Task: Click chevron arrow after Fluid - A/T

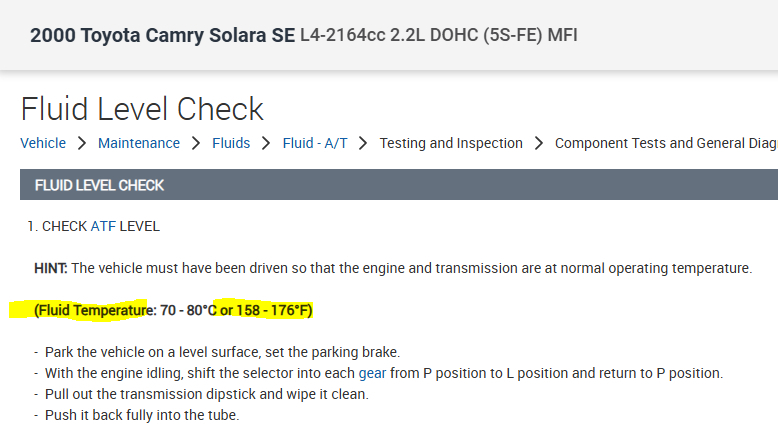Action: coord(364,143)
